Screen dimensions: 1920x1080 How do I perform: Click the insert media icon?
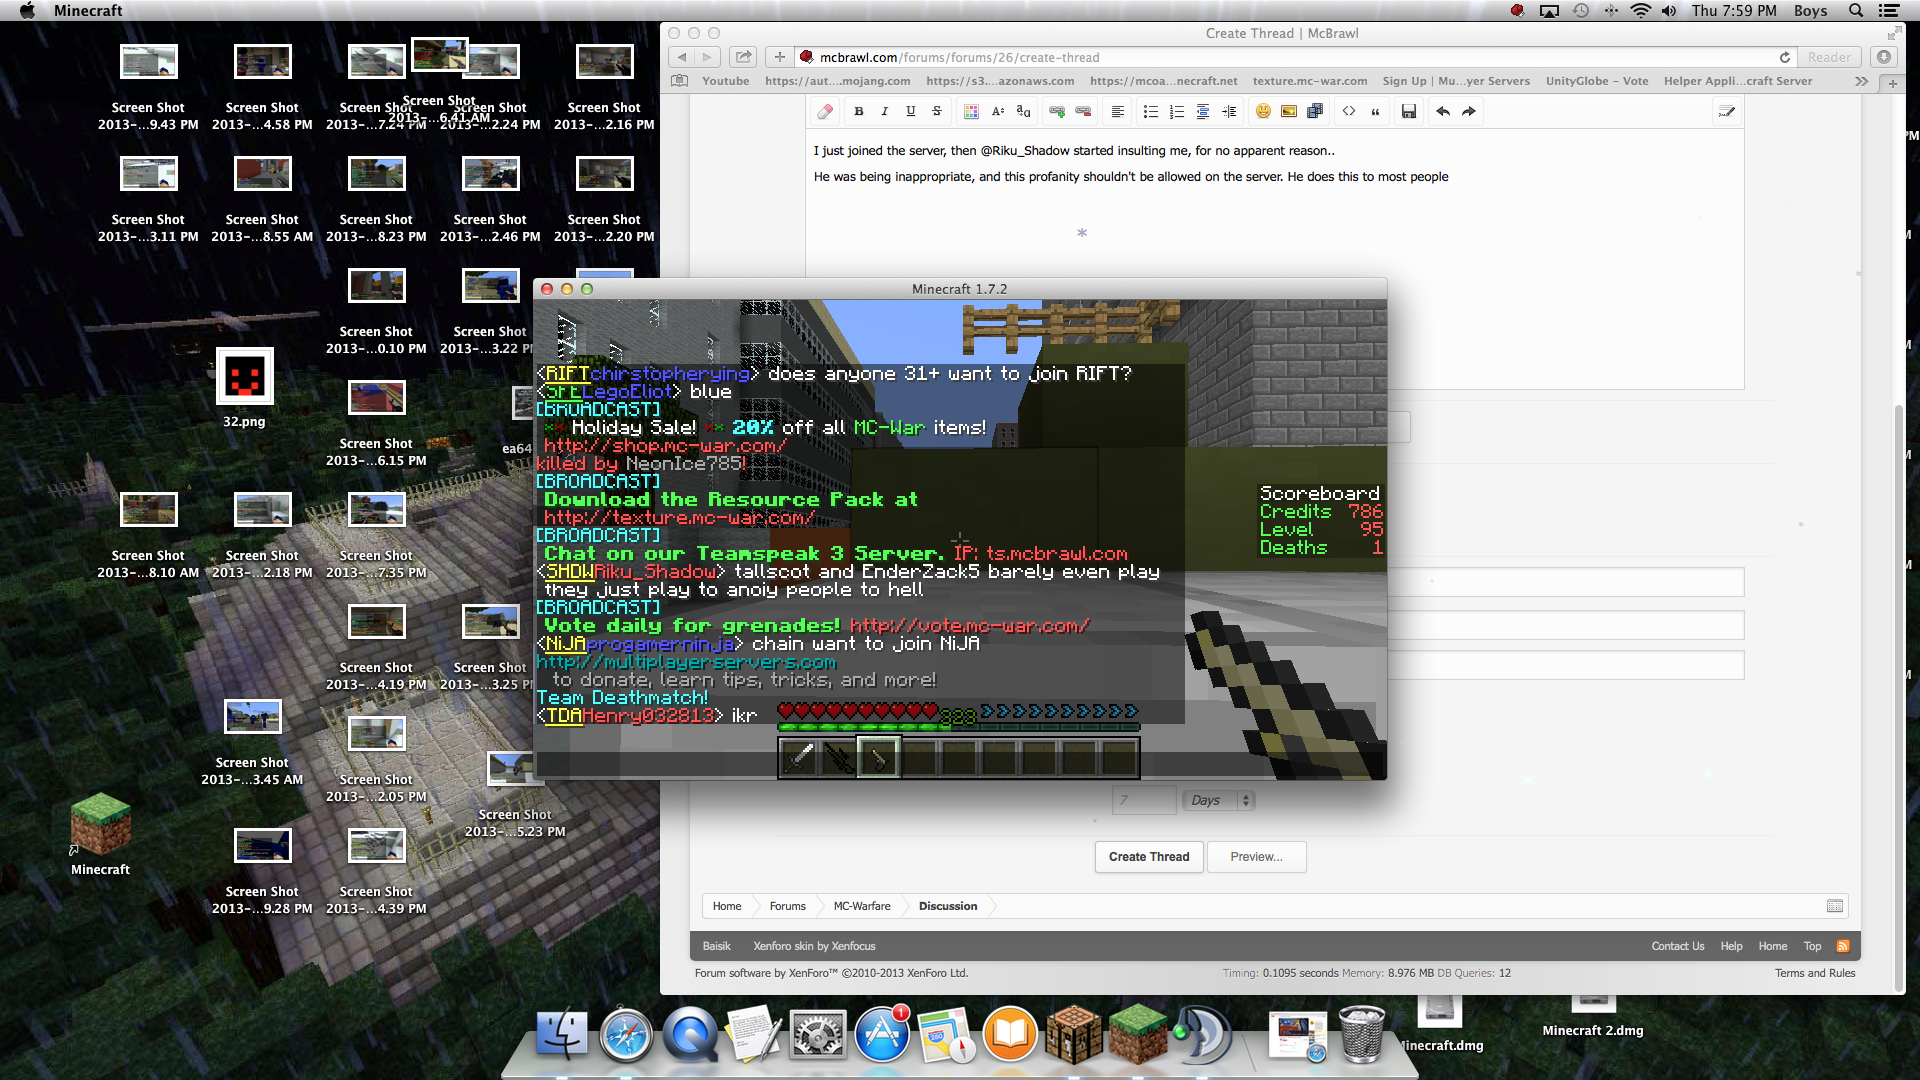[x=1315, y=112]
